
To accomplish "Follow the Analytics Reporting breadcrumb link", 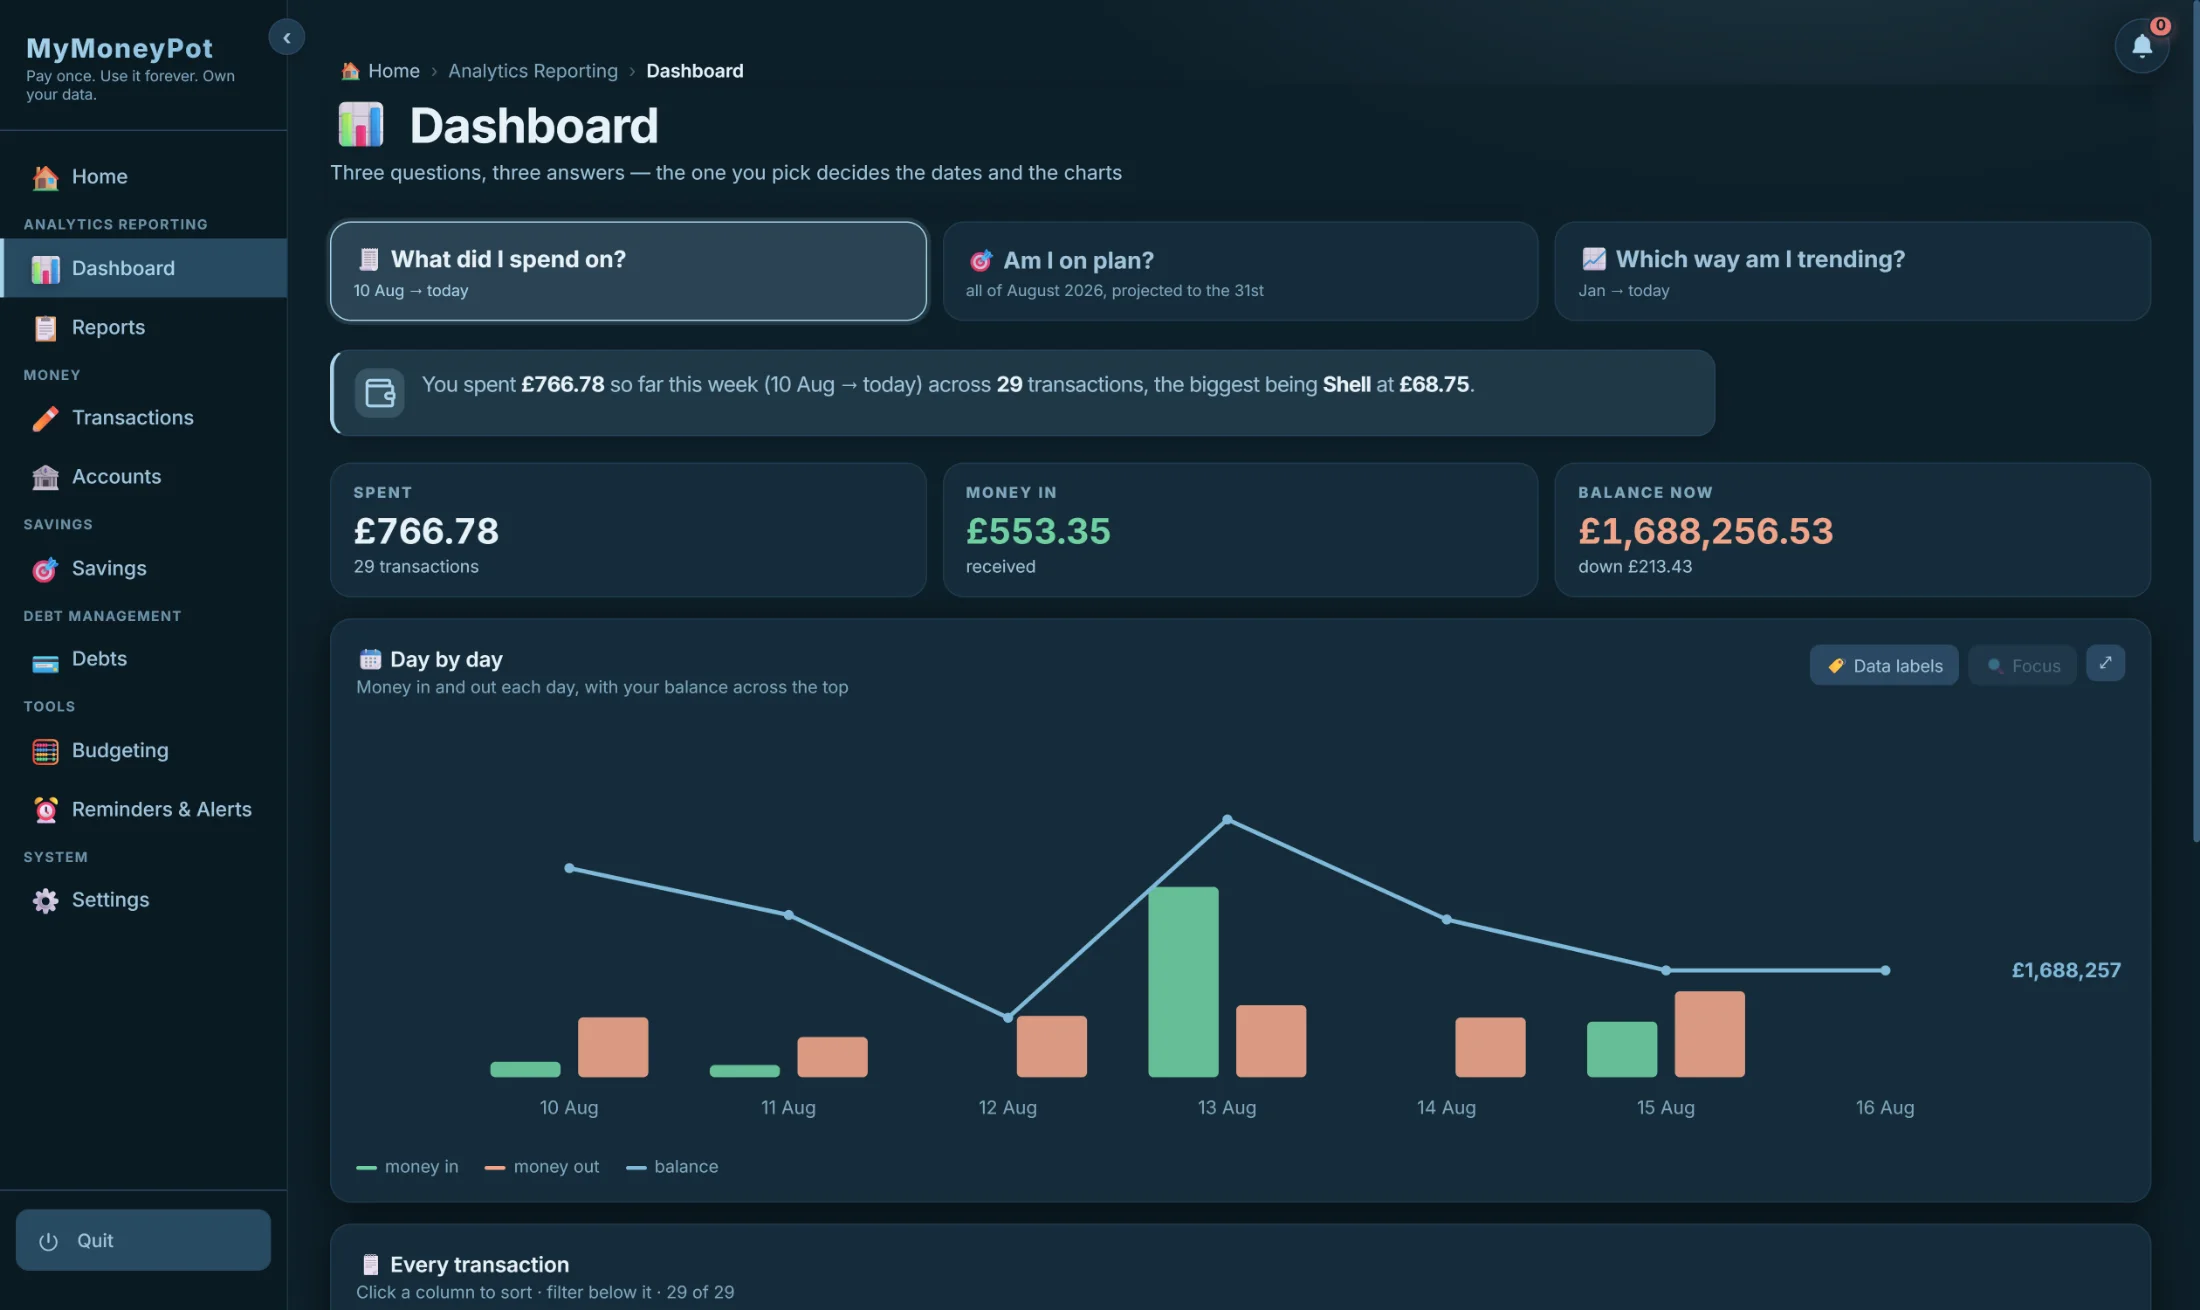I will coord(532,71).
